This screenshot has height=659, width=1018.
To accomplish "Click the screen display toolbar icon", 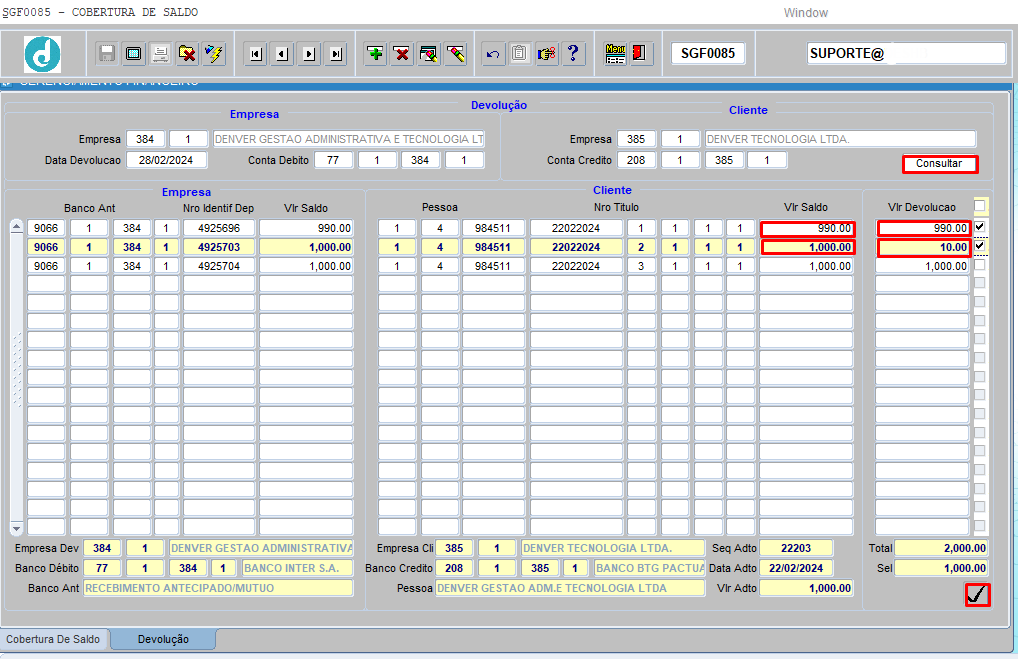I will 134,53.
